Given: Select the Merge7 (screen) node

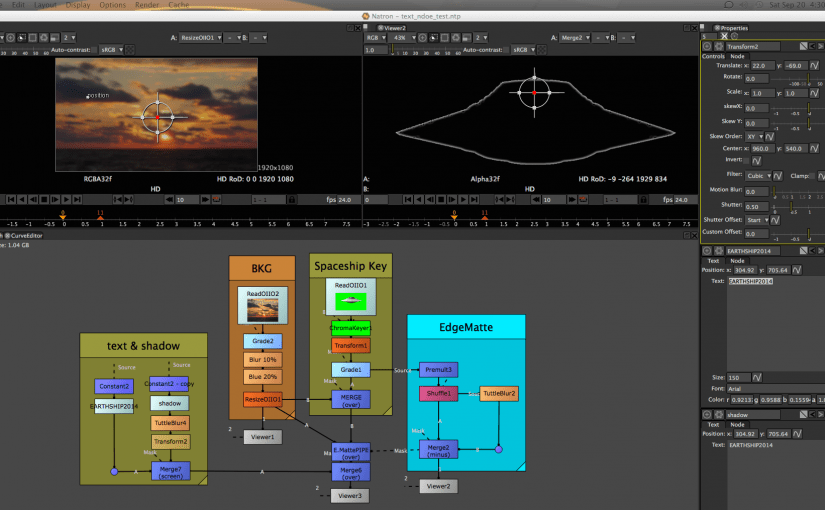Looking at the screenshot, I should (x=170, y=472).
